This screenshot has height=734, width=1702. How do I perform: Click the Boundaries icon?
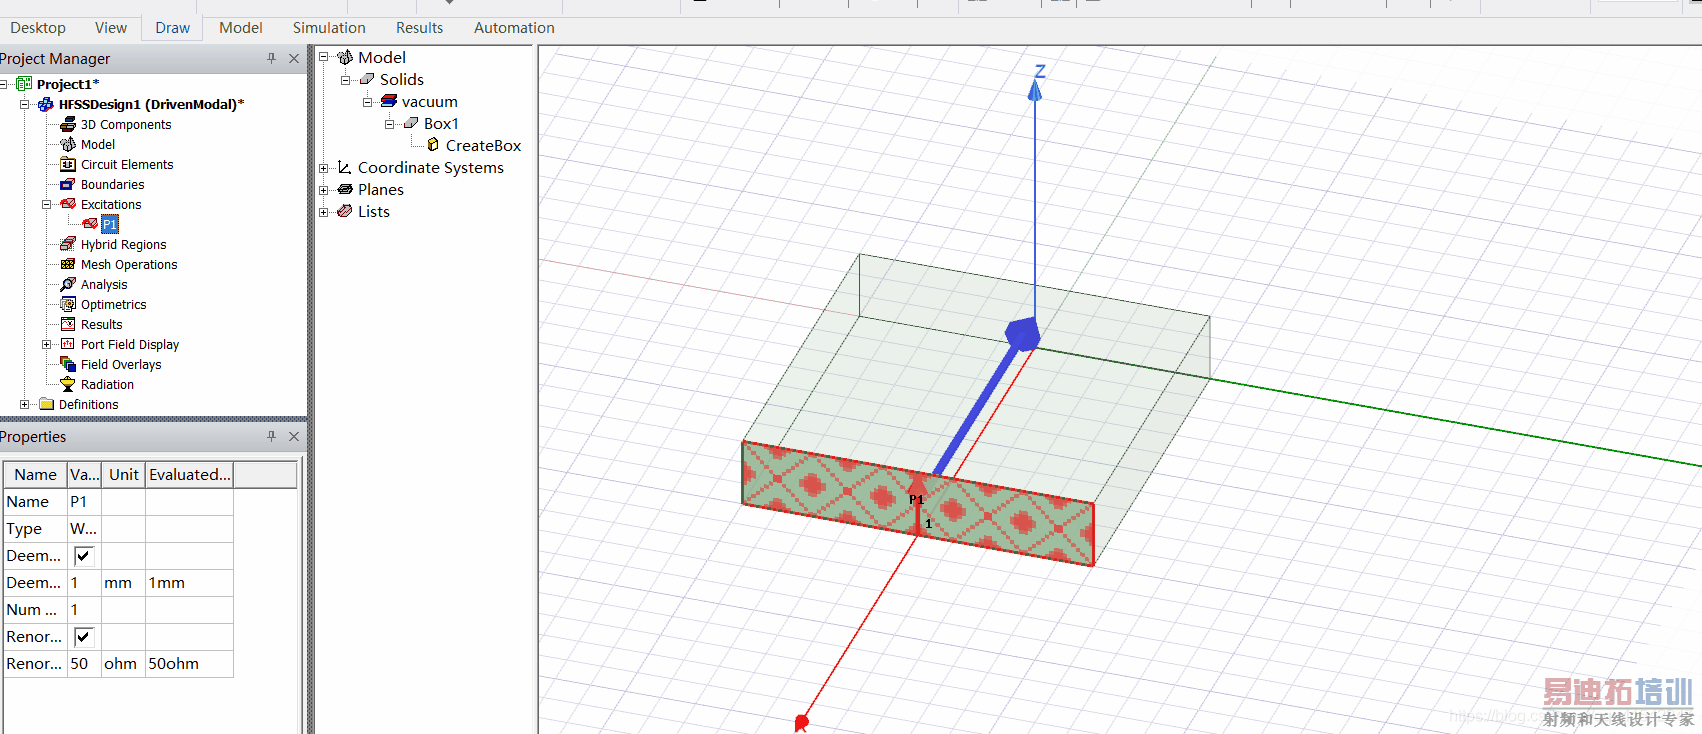click(x=68, y=184)
